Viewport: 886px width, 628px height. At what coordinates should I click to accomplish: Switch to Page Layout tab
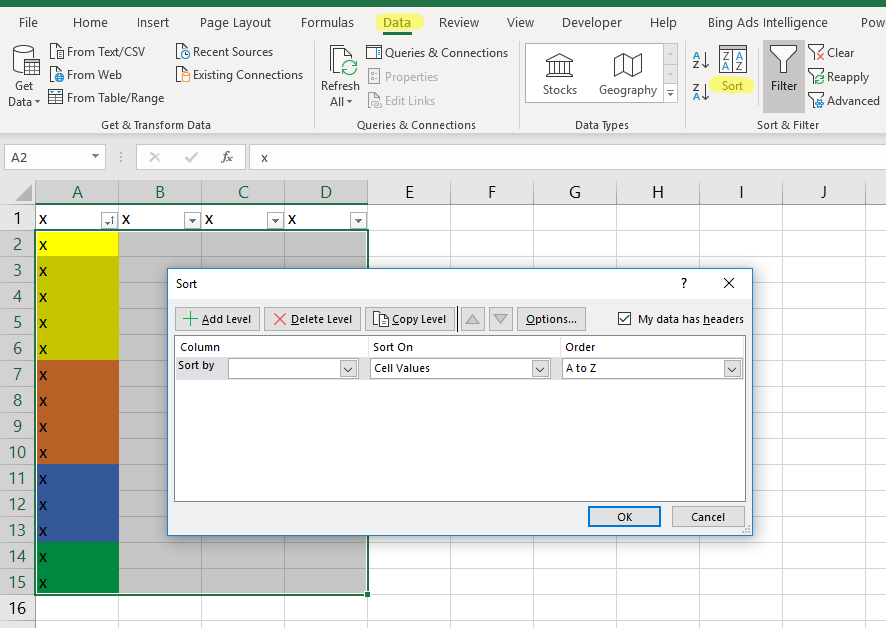pyautogui.click(x=235, y=23)
